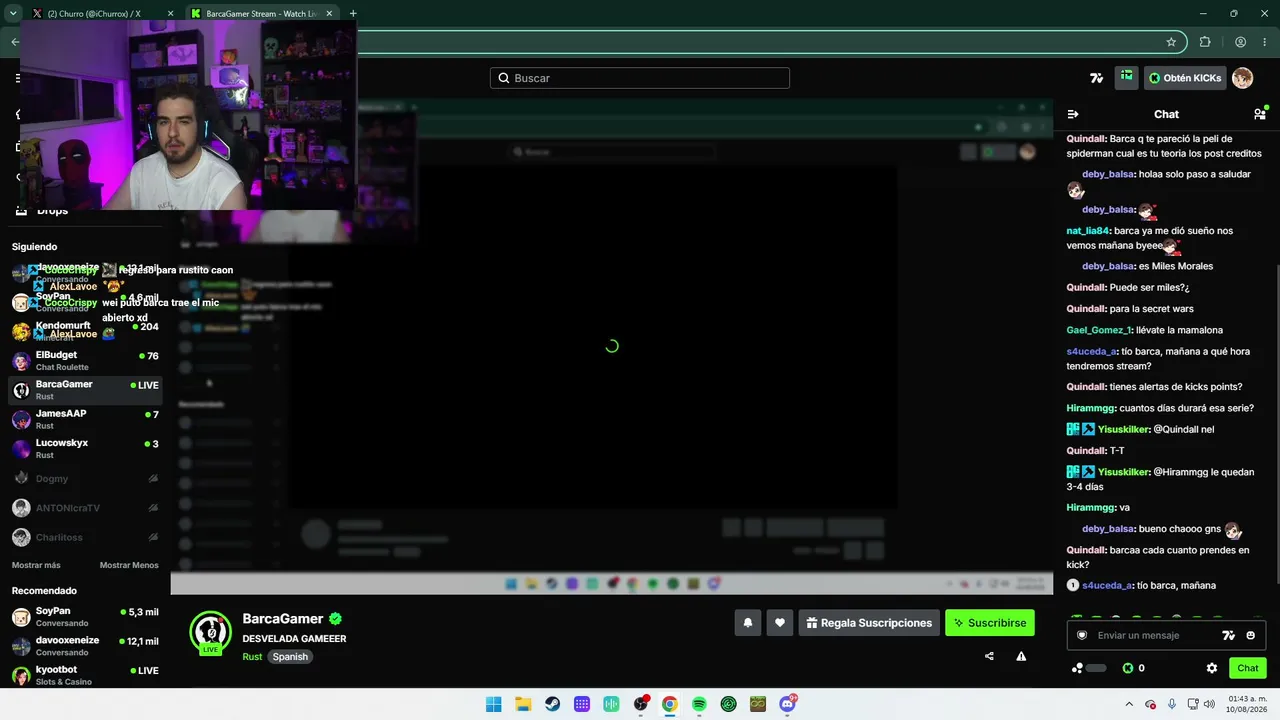Open the 7TV extension menu in the header

tap(1097, 78)
